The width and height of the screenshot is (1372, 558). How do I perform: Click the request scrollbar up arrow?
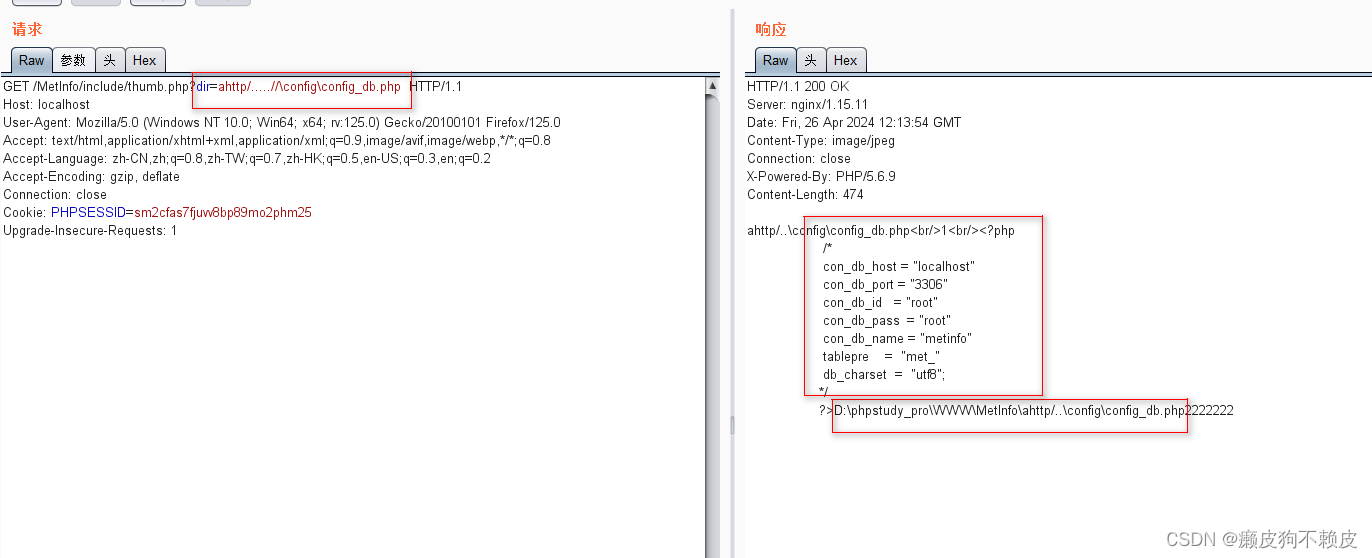coord(712,86)
